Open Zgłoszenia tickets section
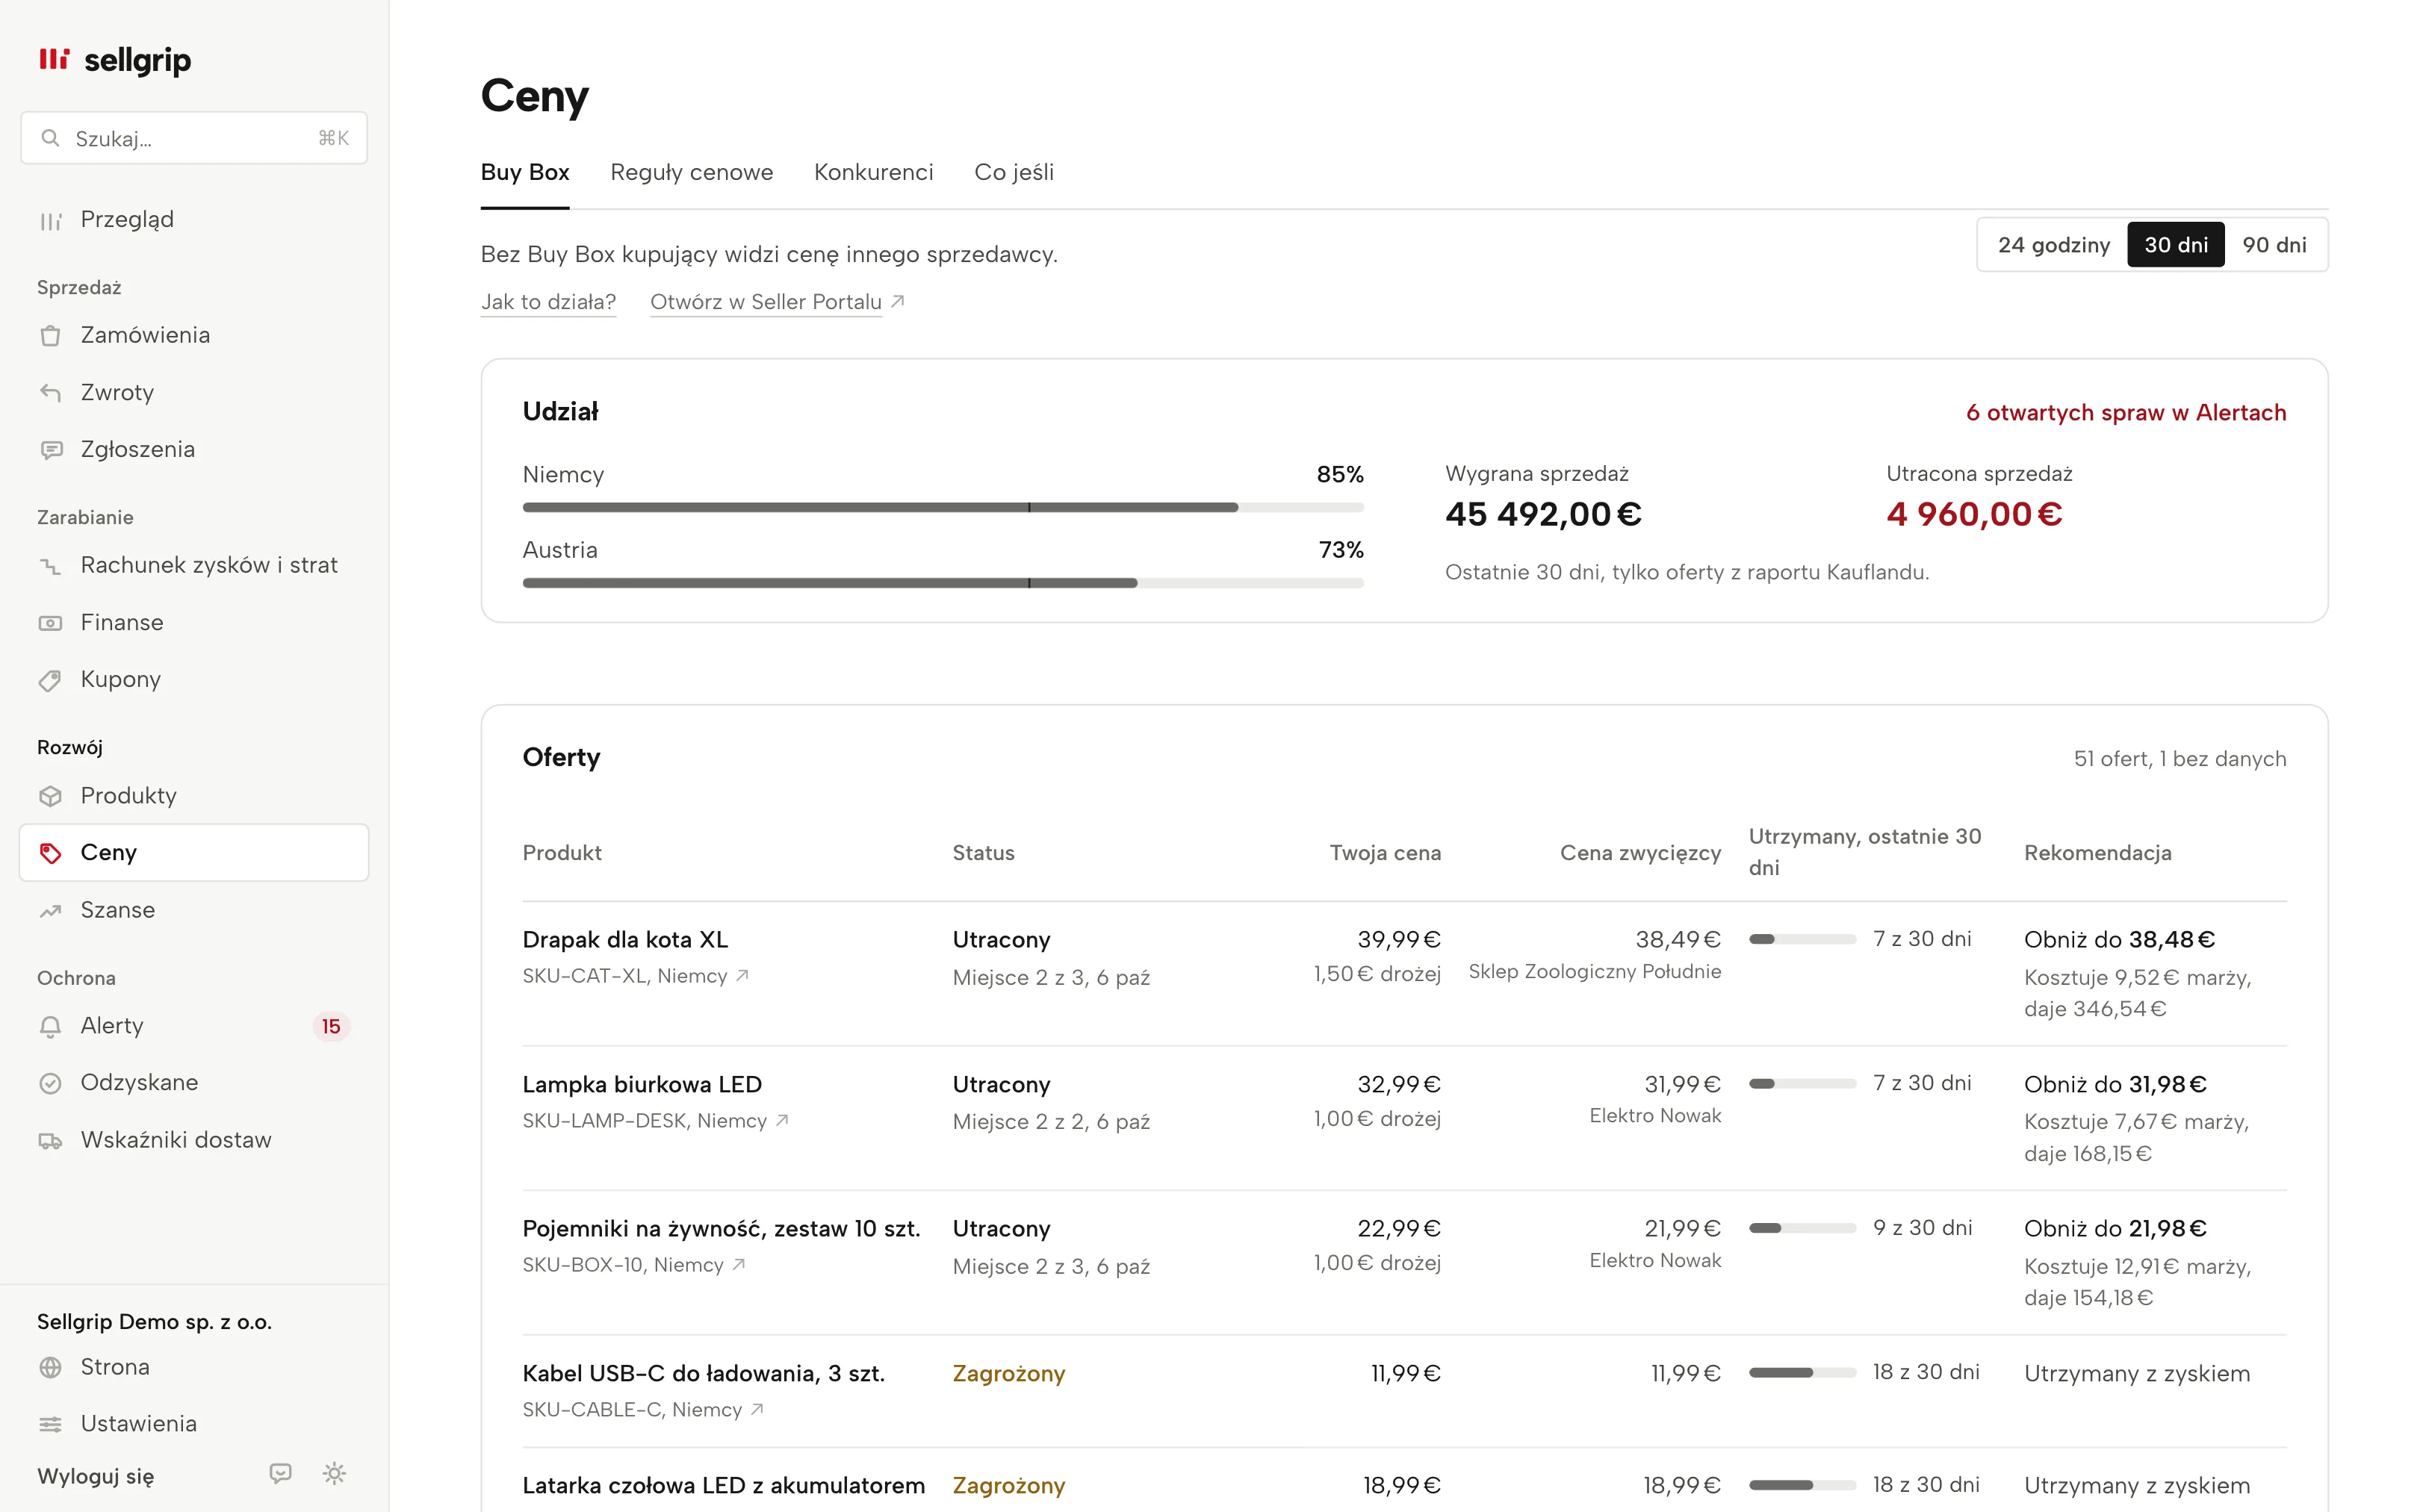The image size is (2420, 1512). (194, 449)
